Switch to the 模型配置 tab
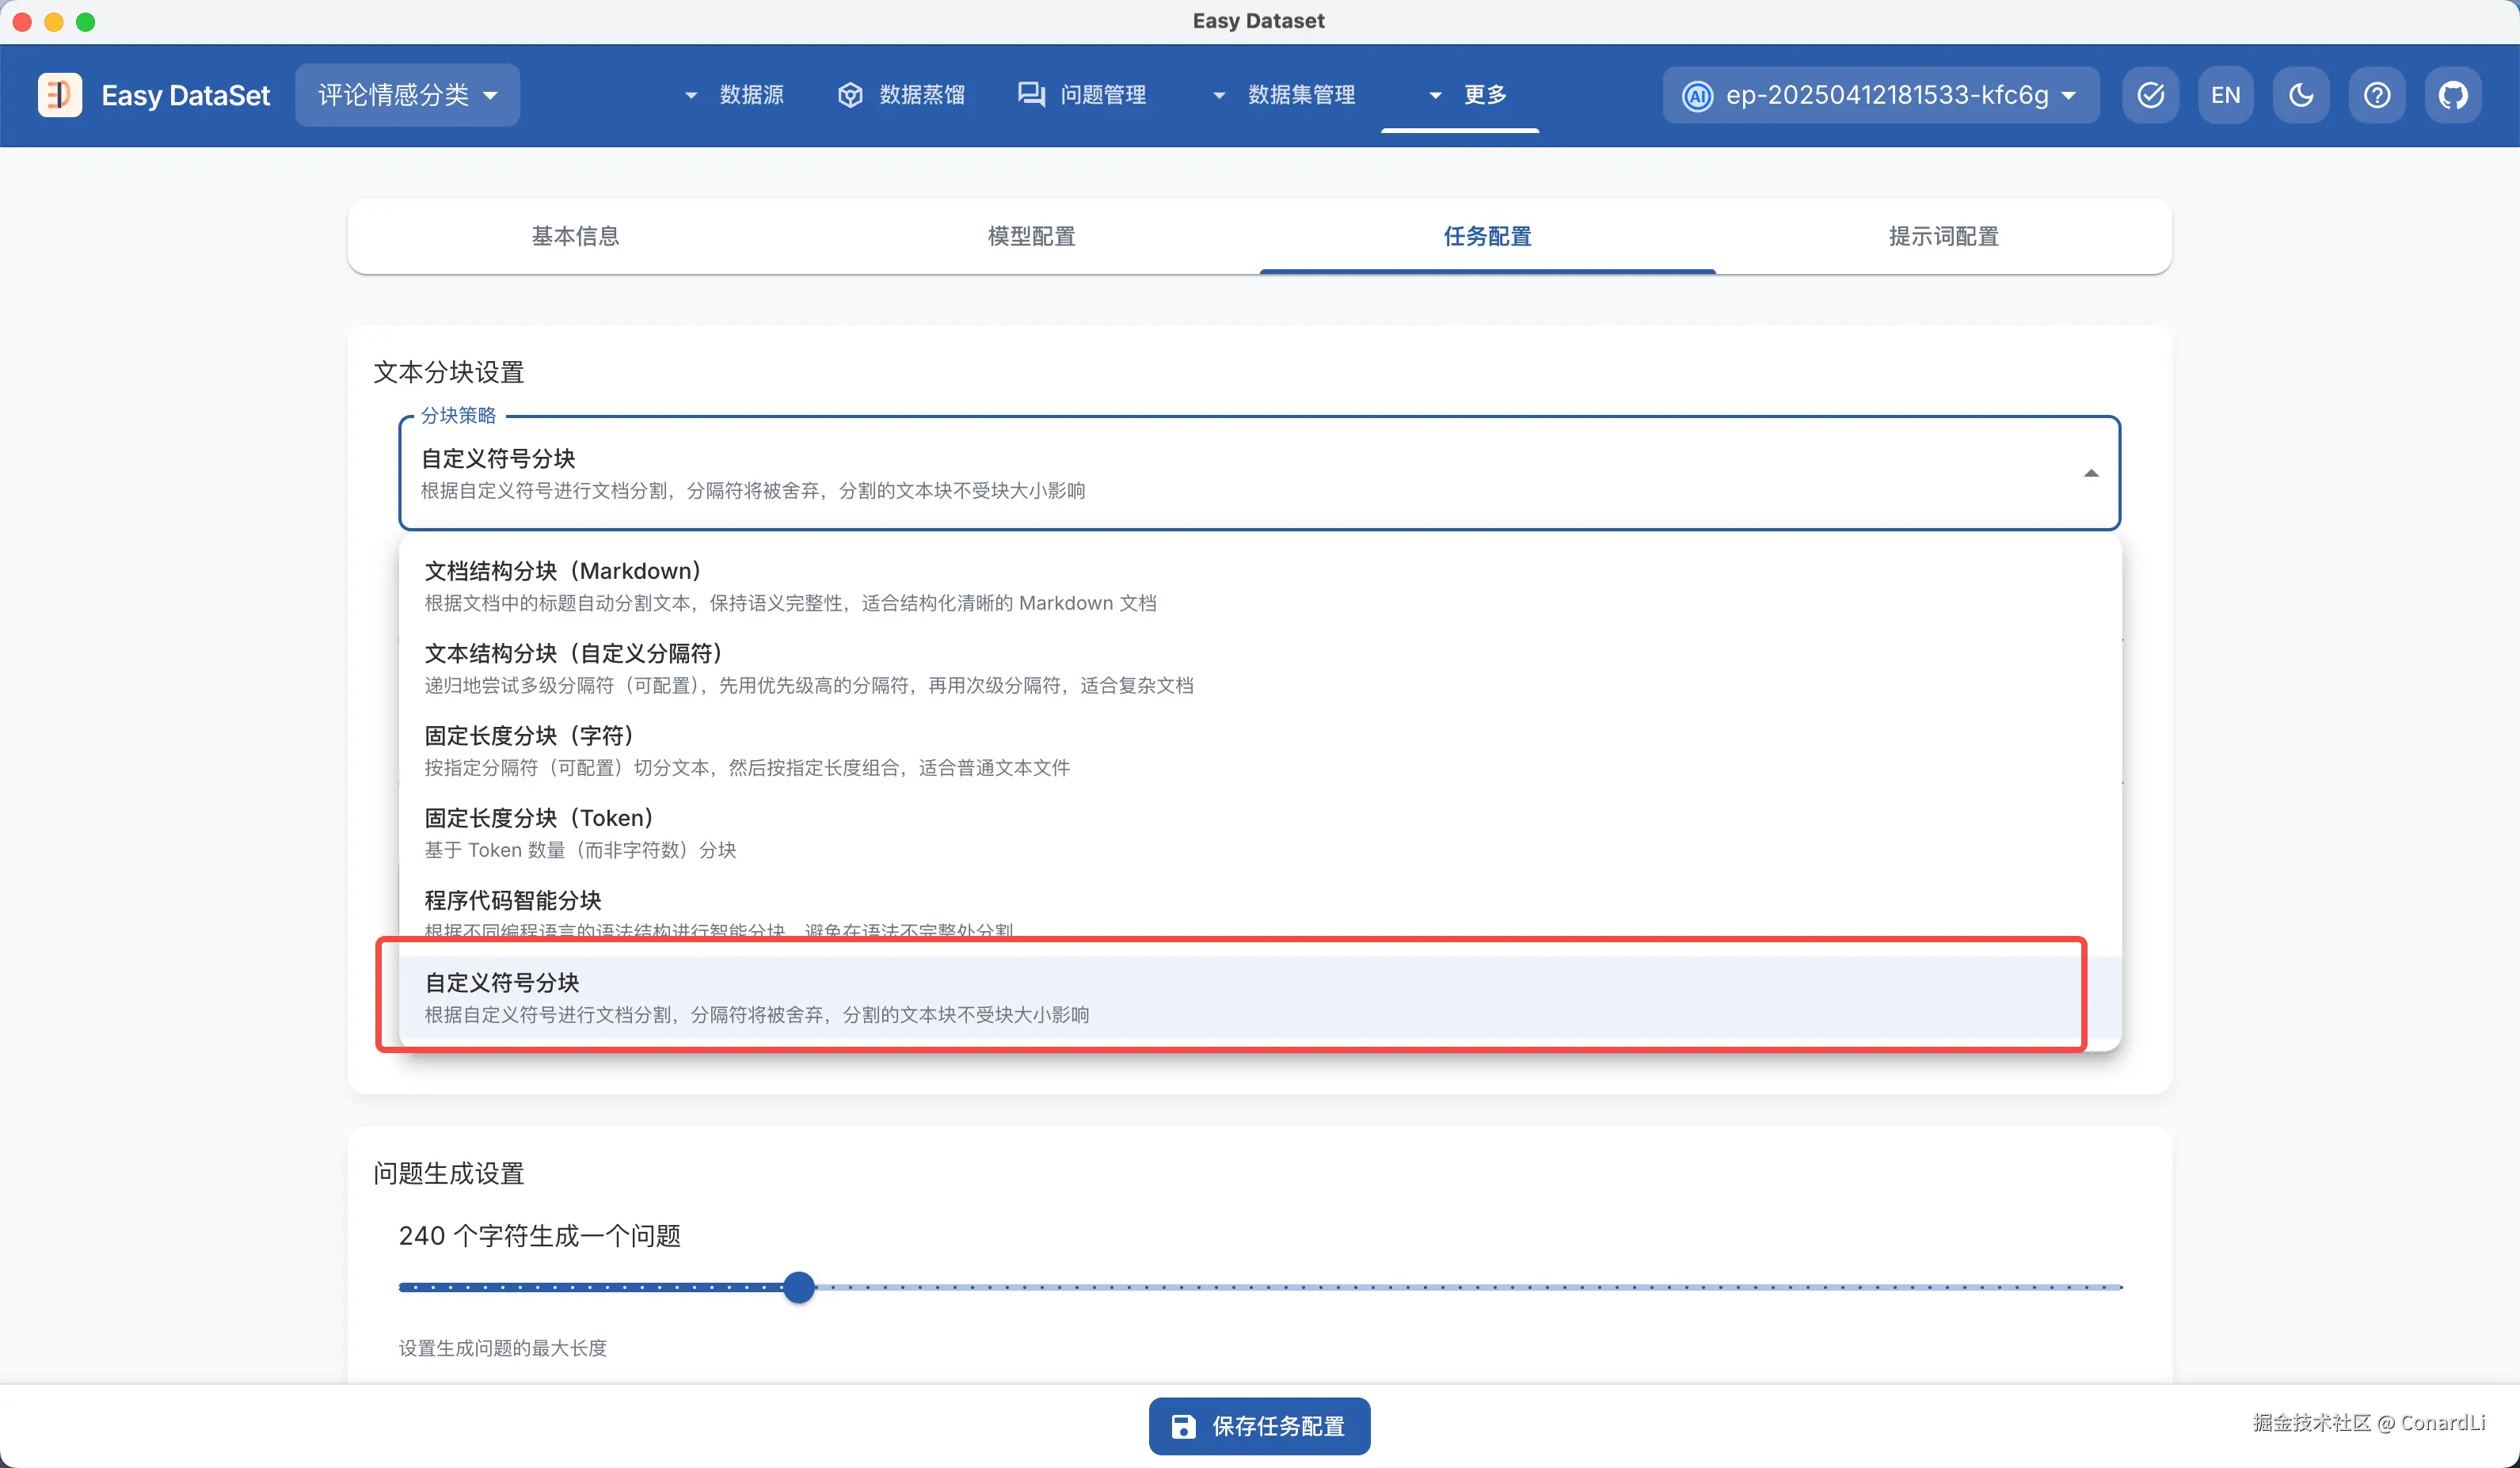 click(1031, 236)
